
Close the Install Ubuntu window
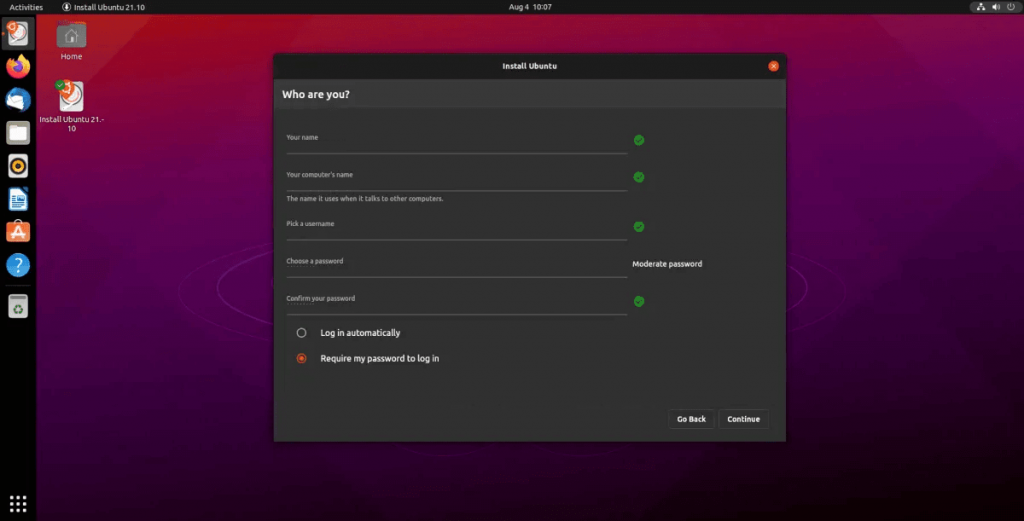click(773, 66)
